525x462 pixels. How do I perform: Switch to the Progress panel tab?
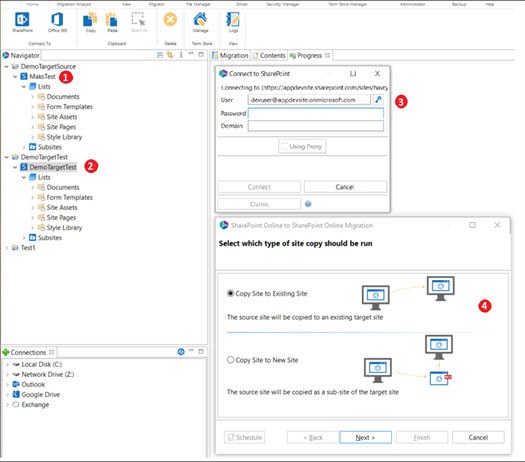310,55
